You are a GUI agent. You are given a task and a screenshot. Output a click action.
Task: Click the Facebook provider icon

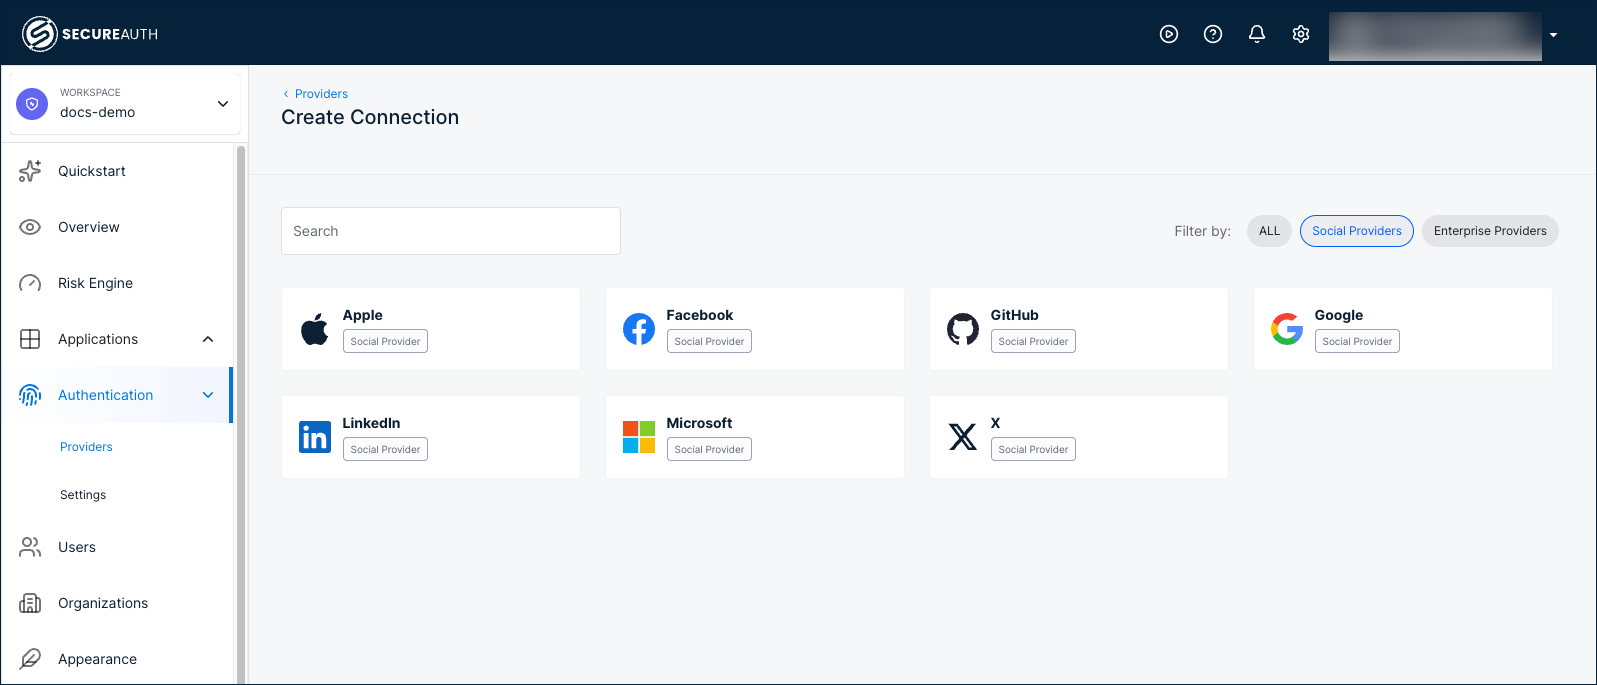pyautogui.click(x=638, y=328)
